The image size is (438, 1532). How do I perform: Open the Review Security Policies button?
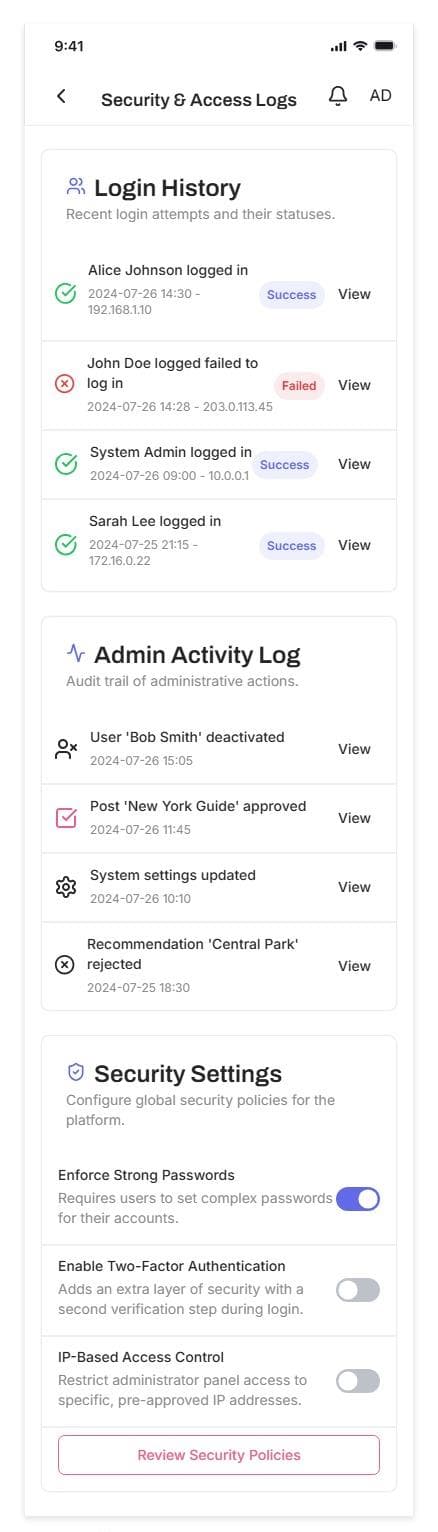point(219,1455)
